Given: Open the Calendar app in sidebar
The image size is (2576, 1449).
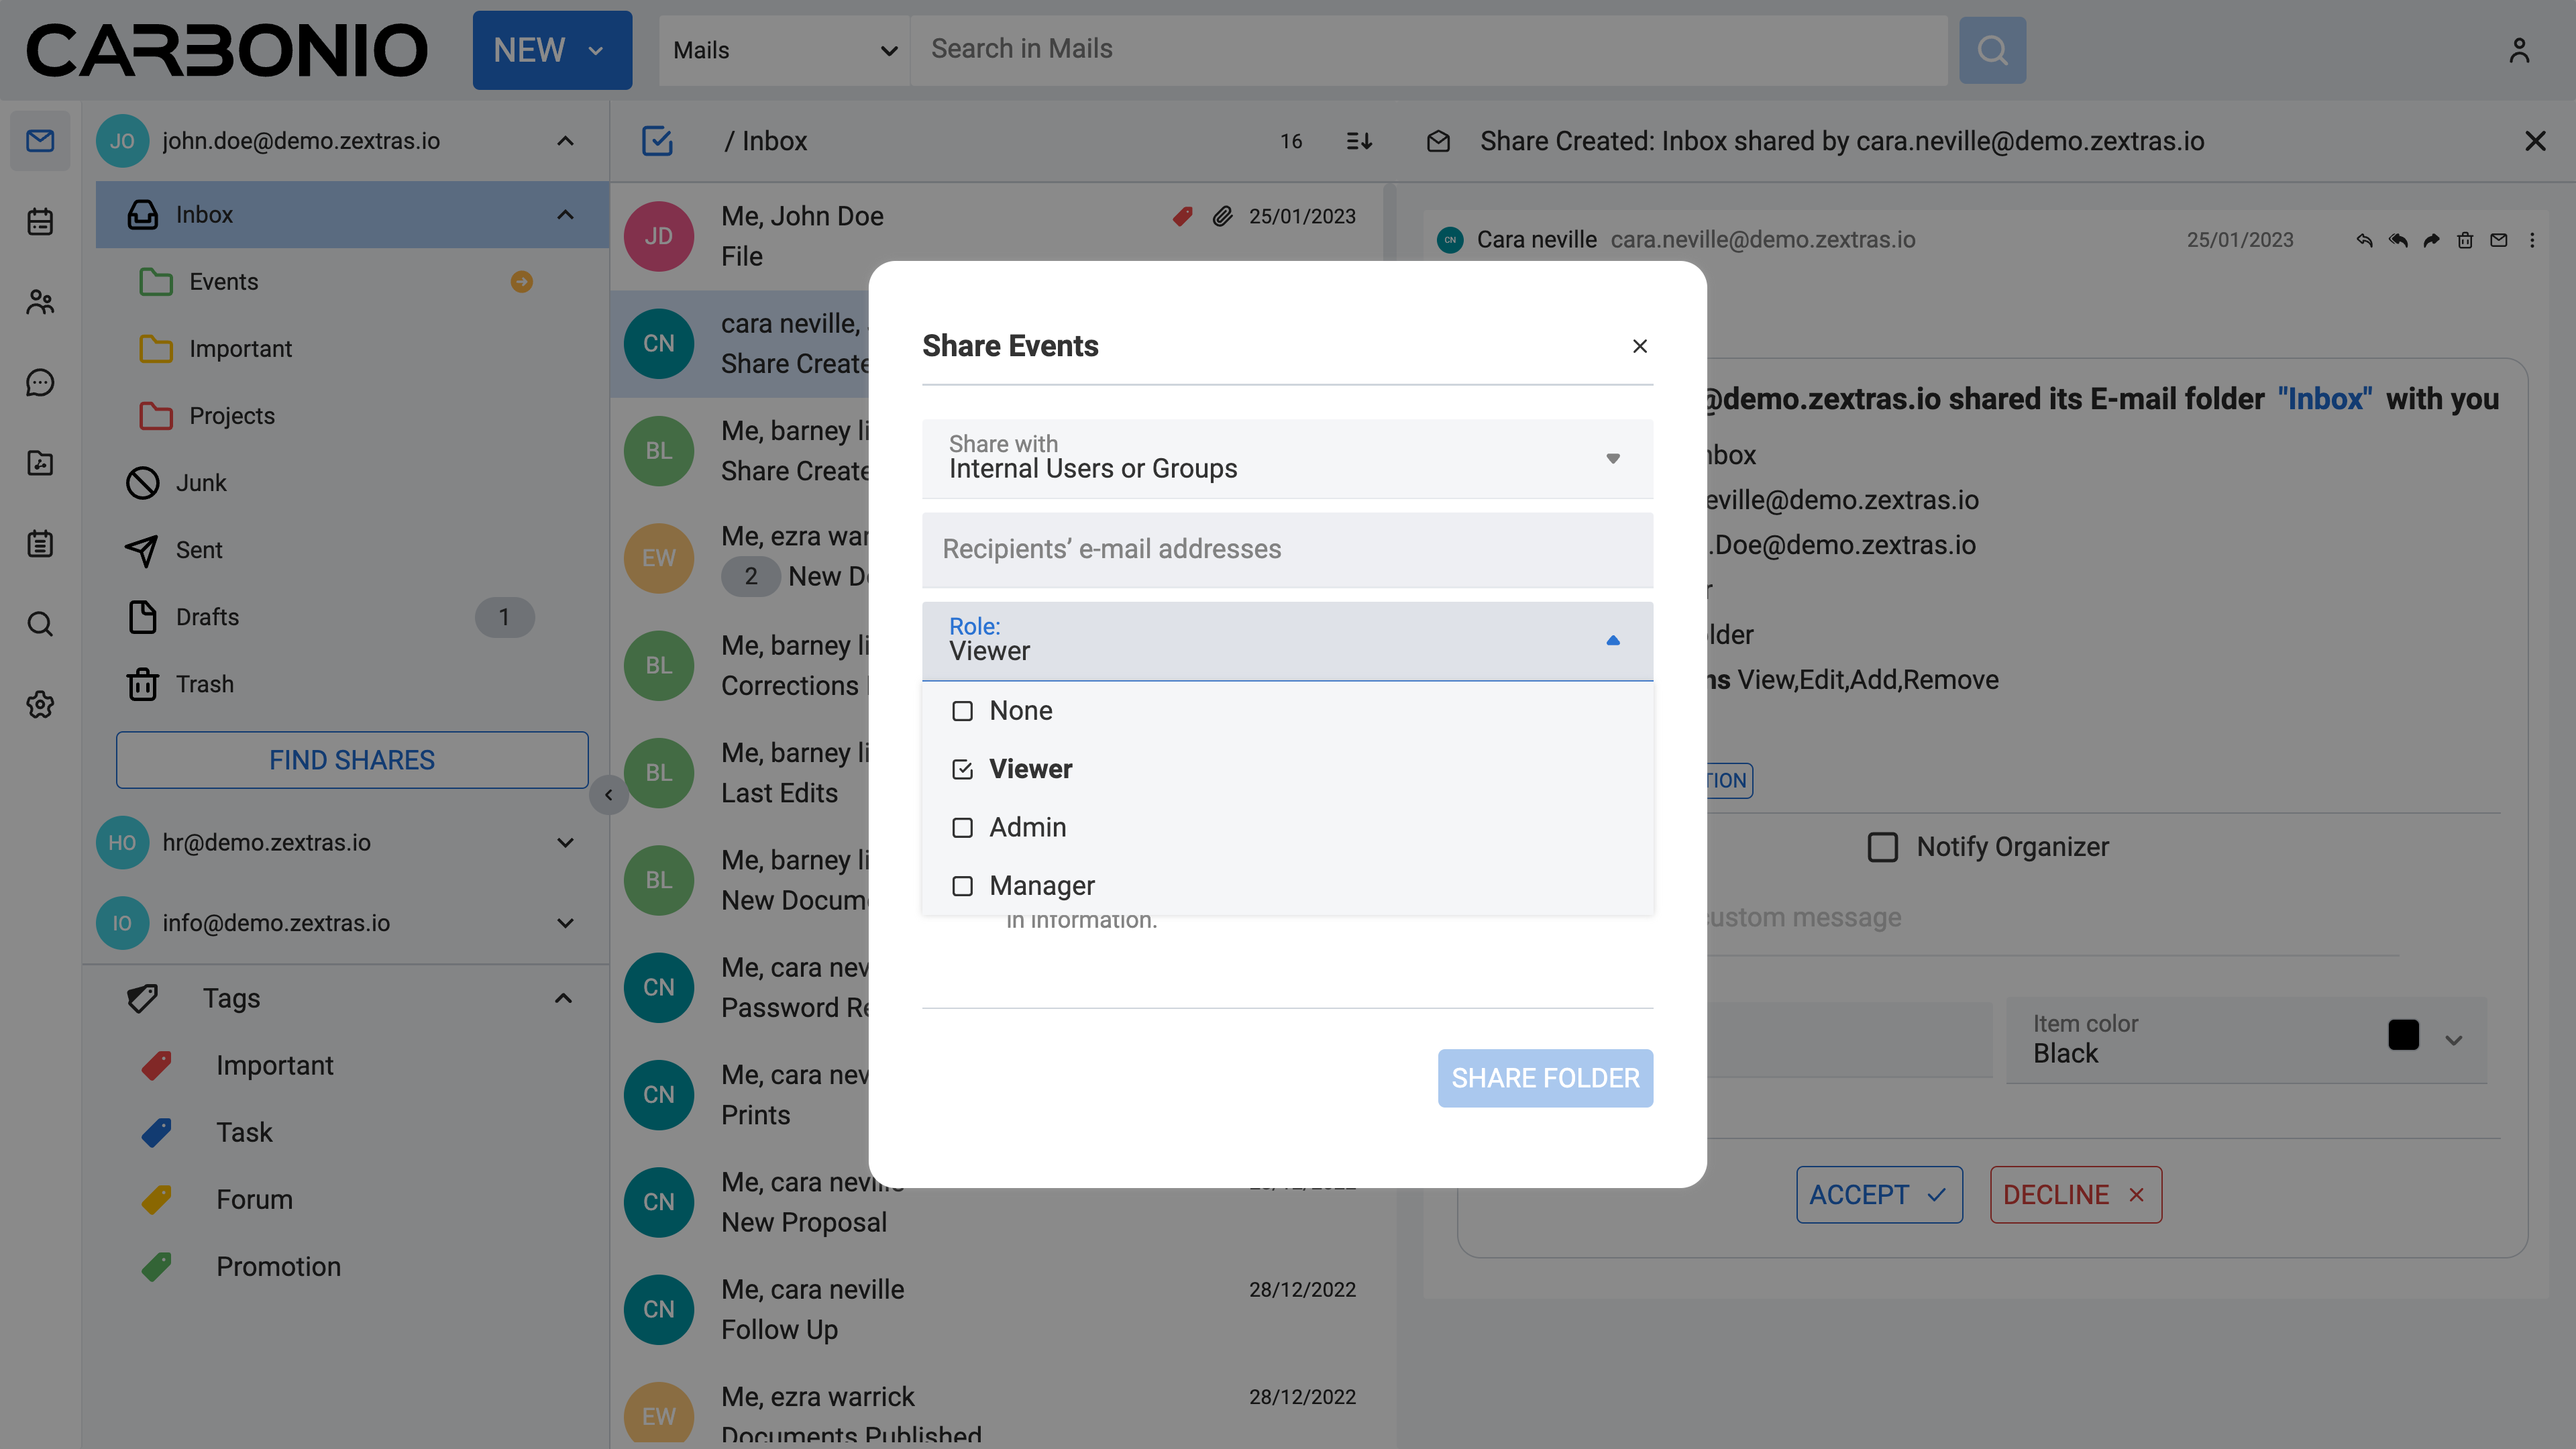Looking at the screenshot, I should pyautogui.click(x=40, y=221).
